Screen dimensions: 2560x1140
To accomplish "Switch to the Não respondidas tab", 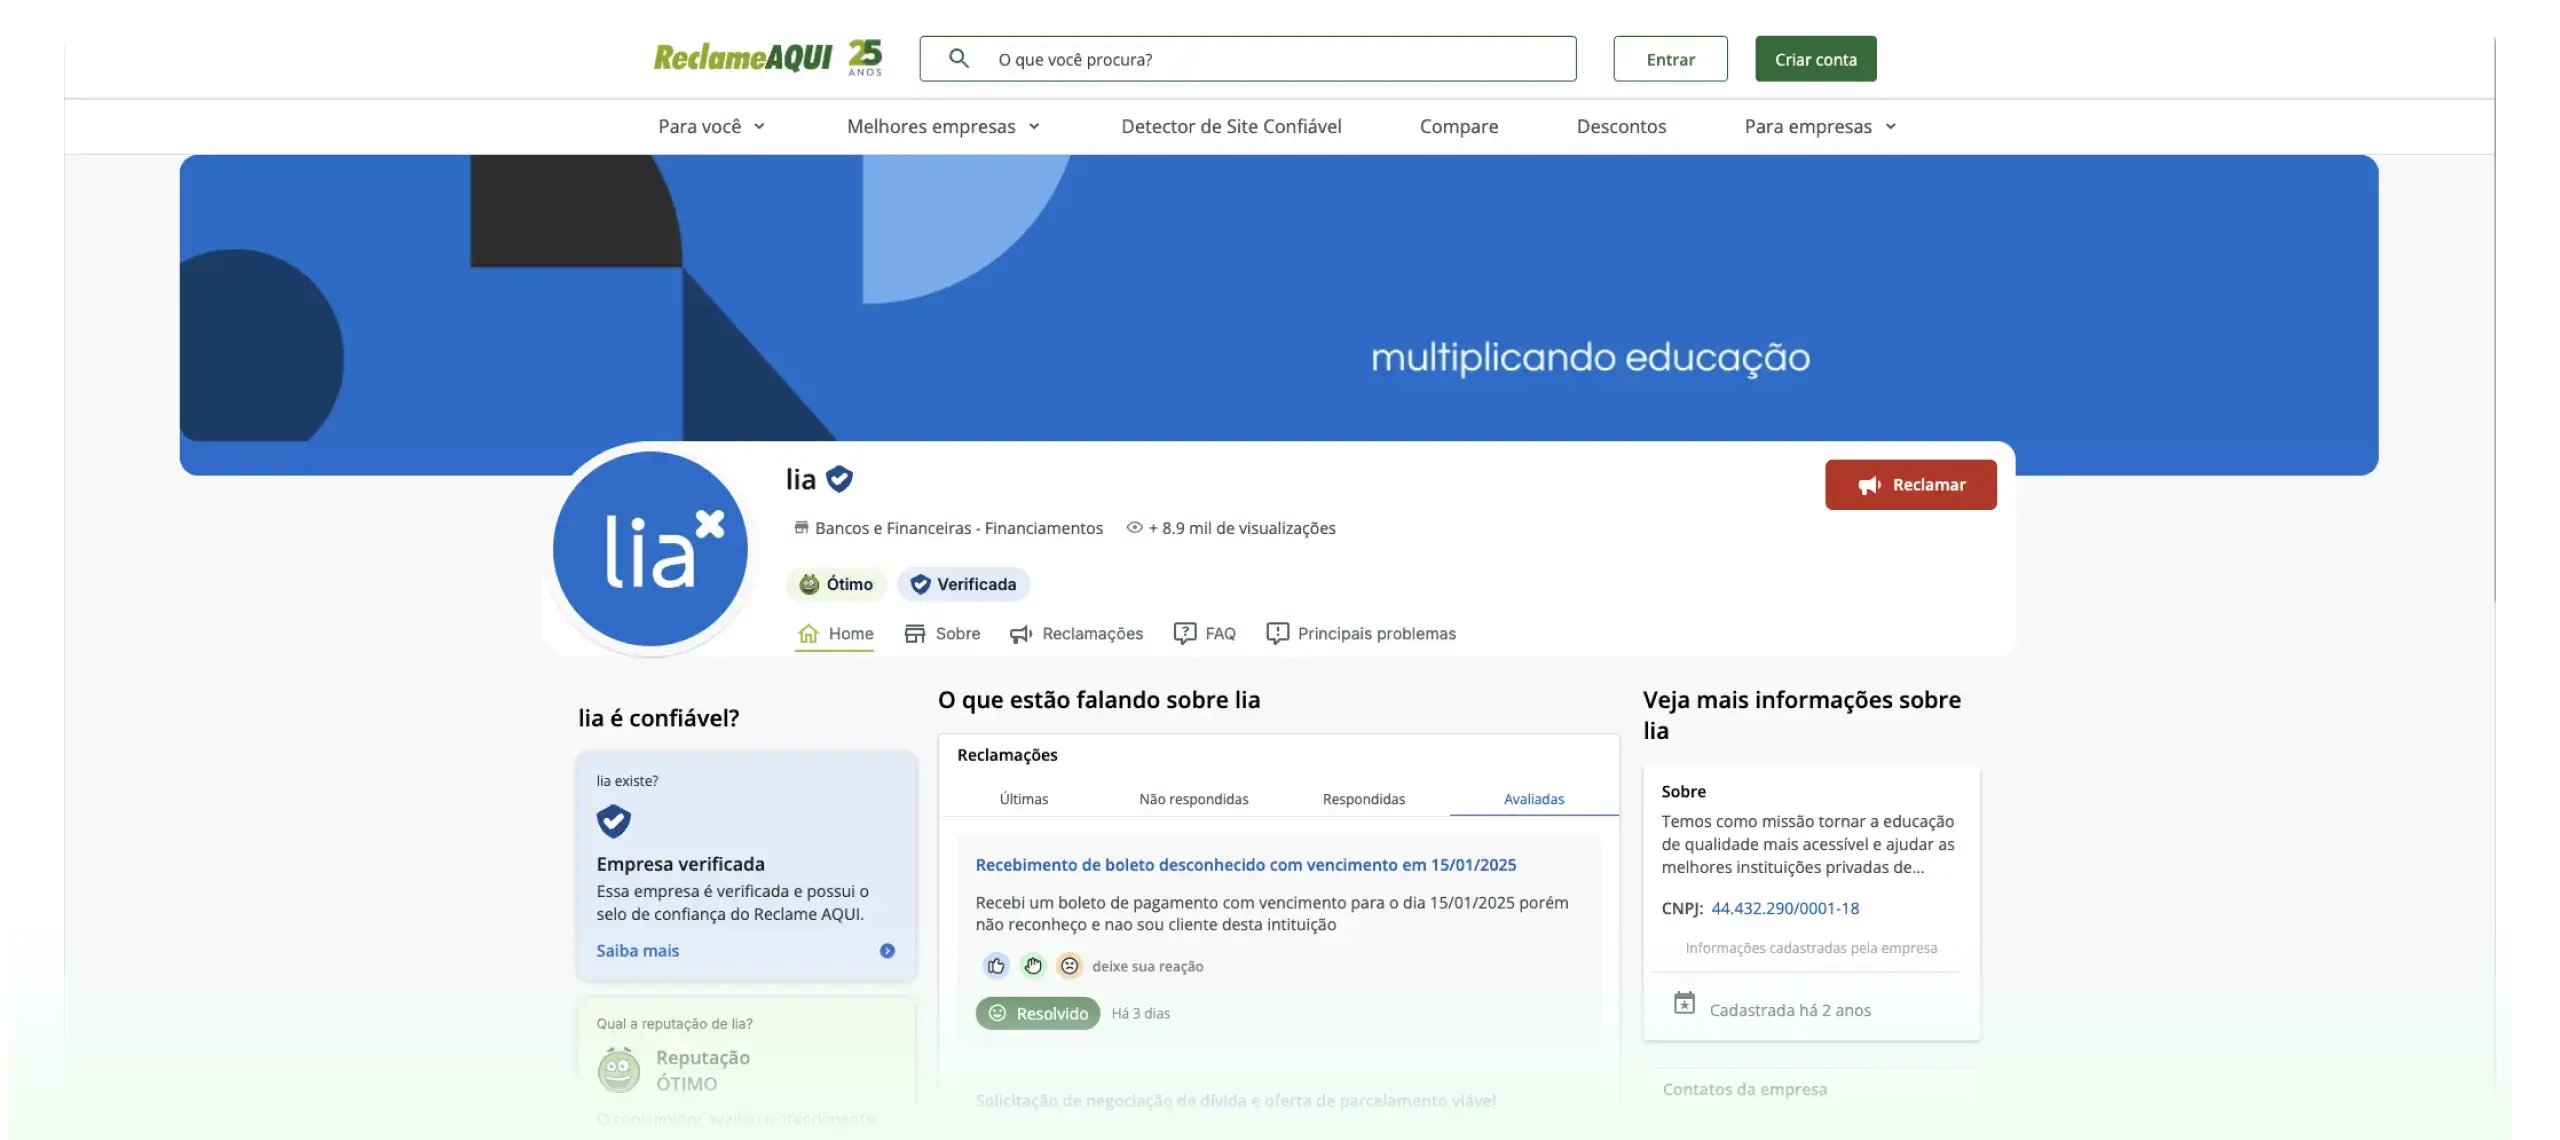I will tap(1193, 799).
